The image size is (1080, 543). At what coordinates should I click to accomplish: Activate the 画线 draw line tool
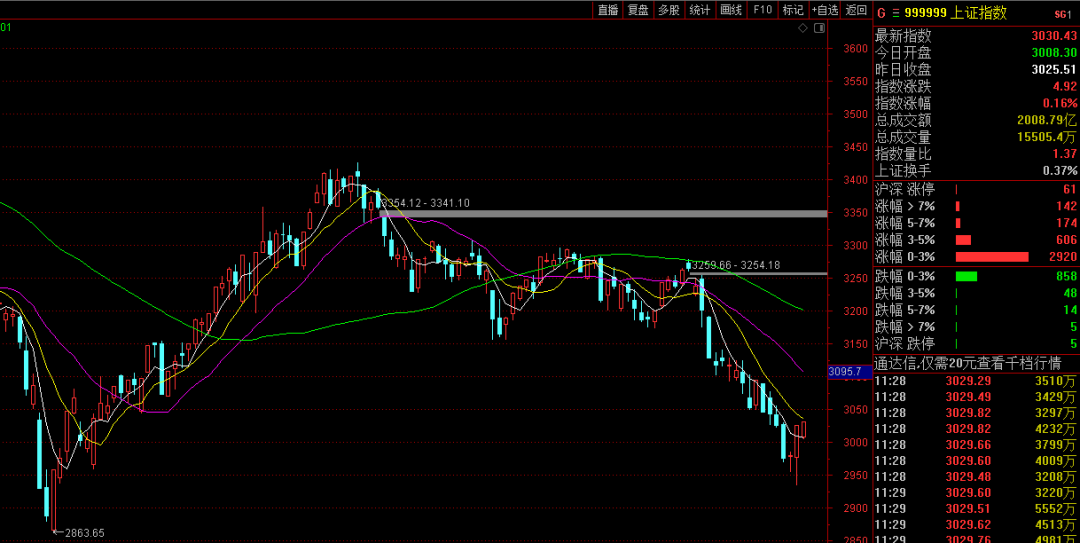(x=731, y=10)
